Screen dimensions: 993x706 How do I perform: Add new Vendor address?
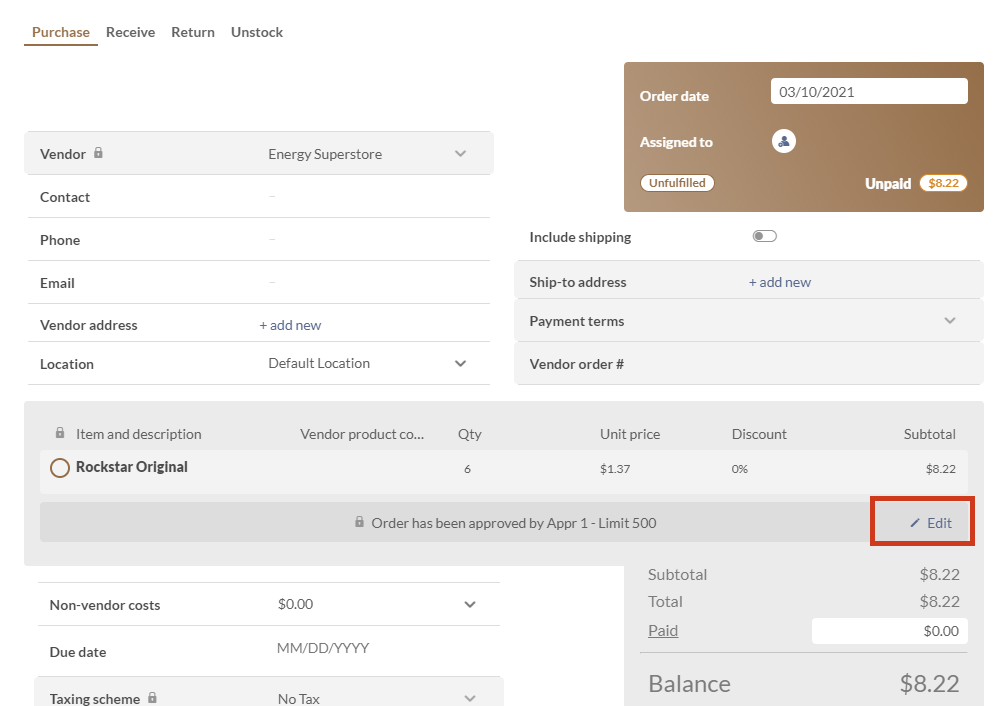(x=290, y=325)
